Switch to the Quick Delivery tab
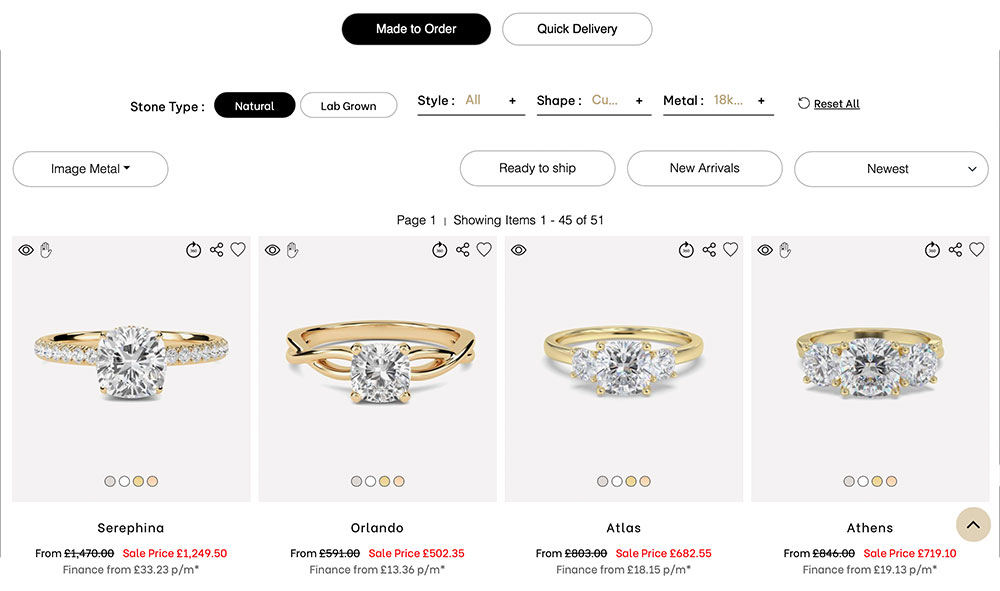The height and width of the screenshot is (591, 1000). [577, 29]
